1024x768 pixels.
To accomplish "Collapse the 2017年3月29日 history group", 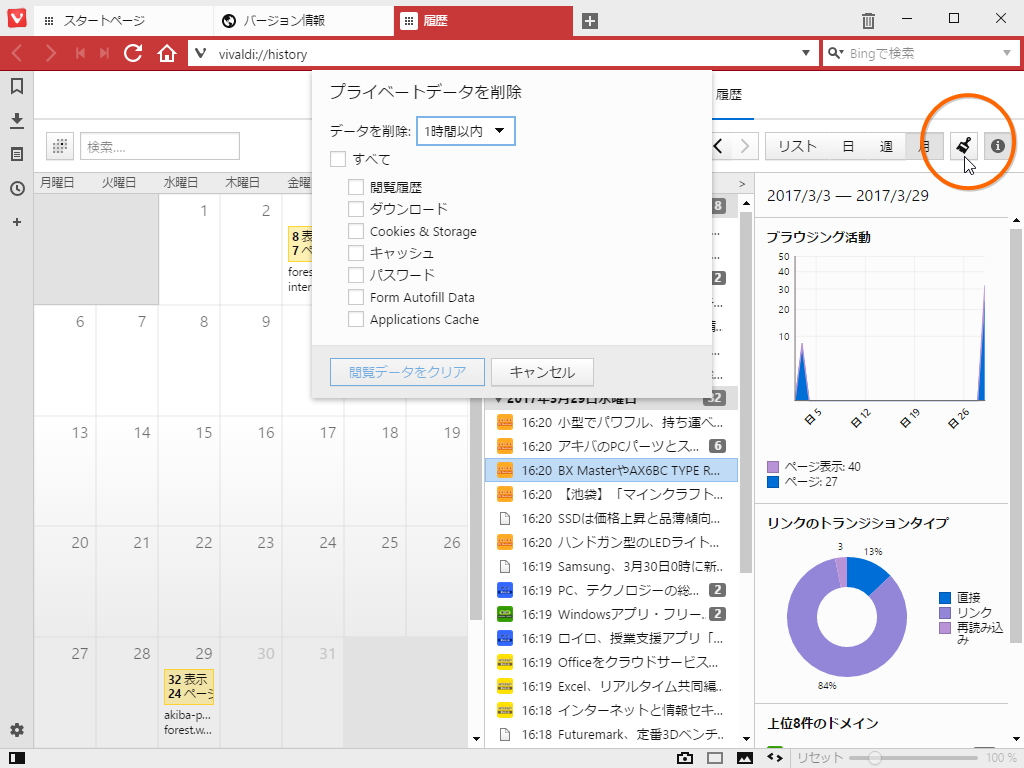I will (x=498, y=399).
